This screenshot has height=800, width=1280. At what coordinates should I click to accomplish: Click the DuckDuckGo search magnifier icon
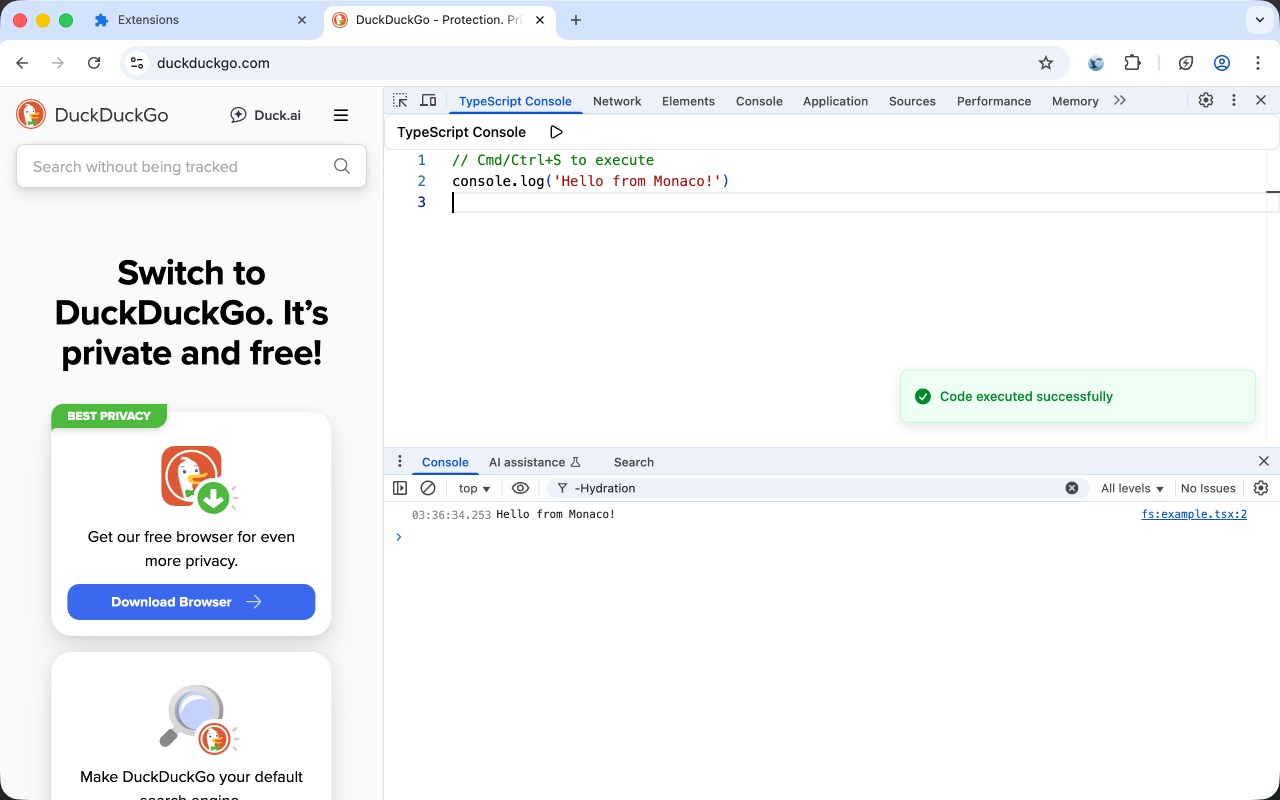pyautogui.click(x=342, y=167)
